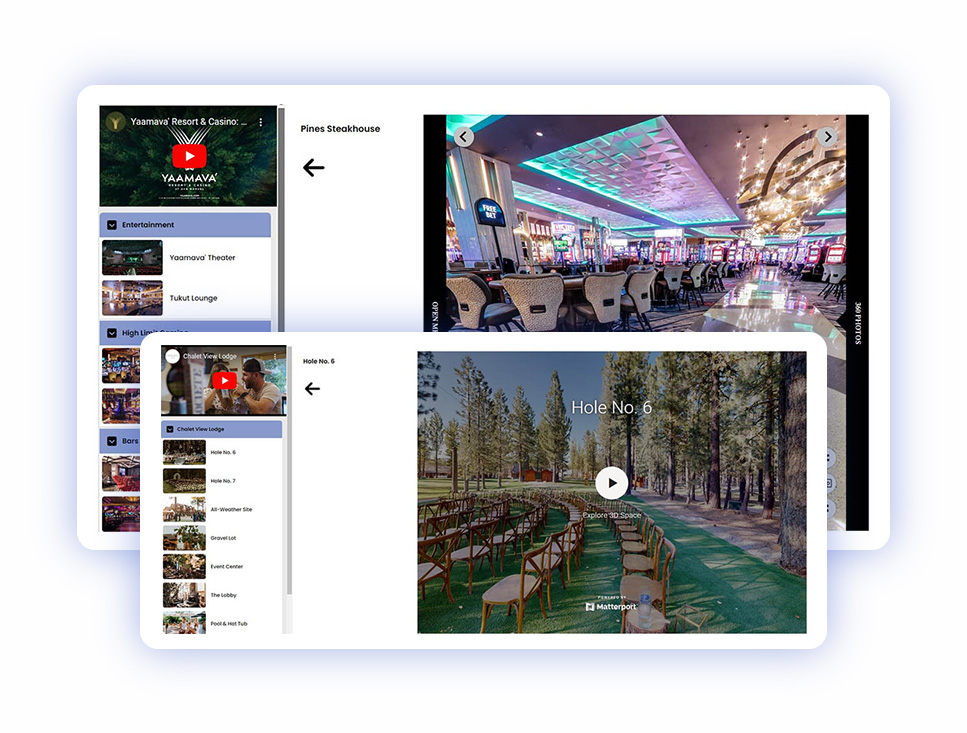Open the Yaamava' Theater thumbnail
This screenshot has width=967, height=733.
(132, 257)
